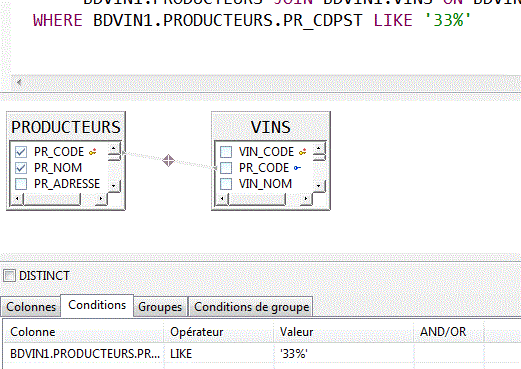Click VINS horizontal scroll right arrow
521x369 pixels.
coord(305,199)
